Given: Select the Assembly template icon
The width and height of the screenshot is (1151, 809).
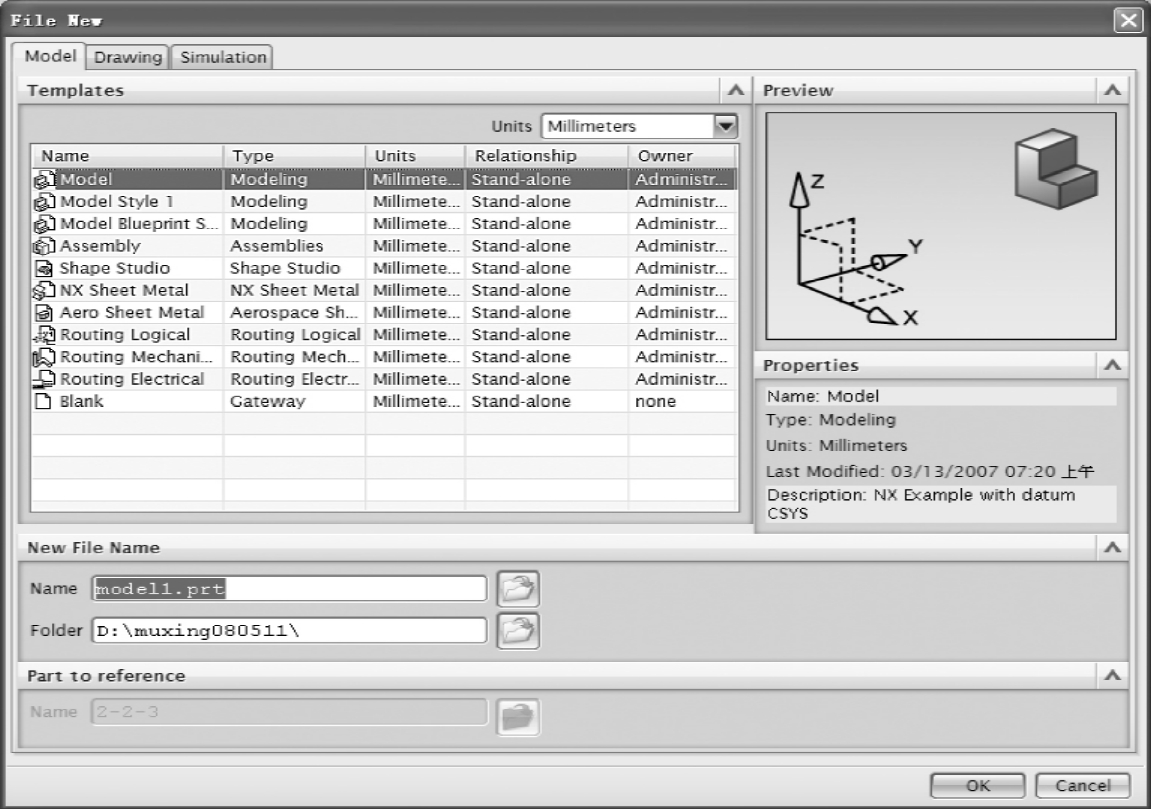Looking at the screenshot, I should coord(45,246).
